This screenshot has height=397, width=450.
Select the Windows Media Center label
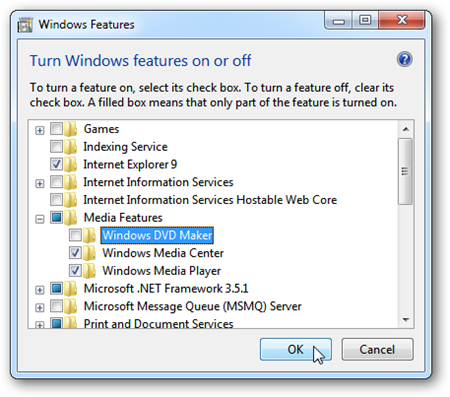click(x=163, y=253)
